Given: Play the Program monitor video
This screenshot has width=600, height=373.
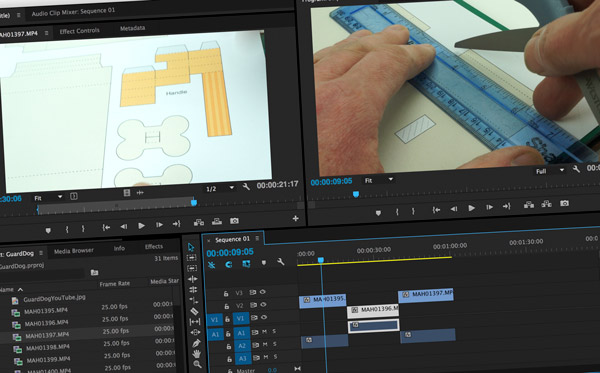Looking at the screenshot, I should pyautogui.click(x=471, y=208).
